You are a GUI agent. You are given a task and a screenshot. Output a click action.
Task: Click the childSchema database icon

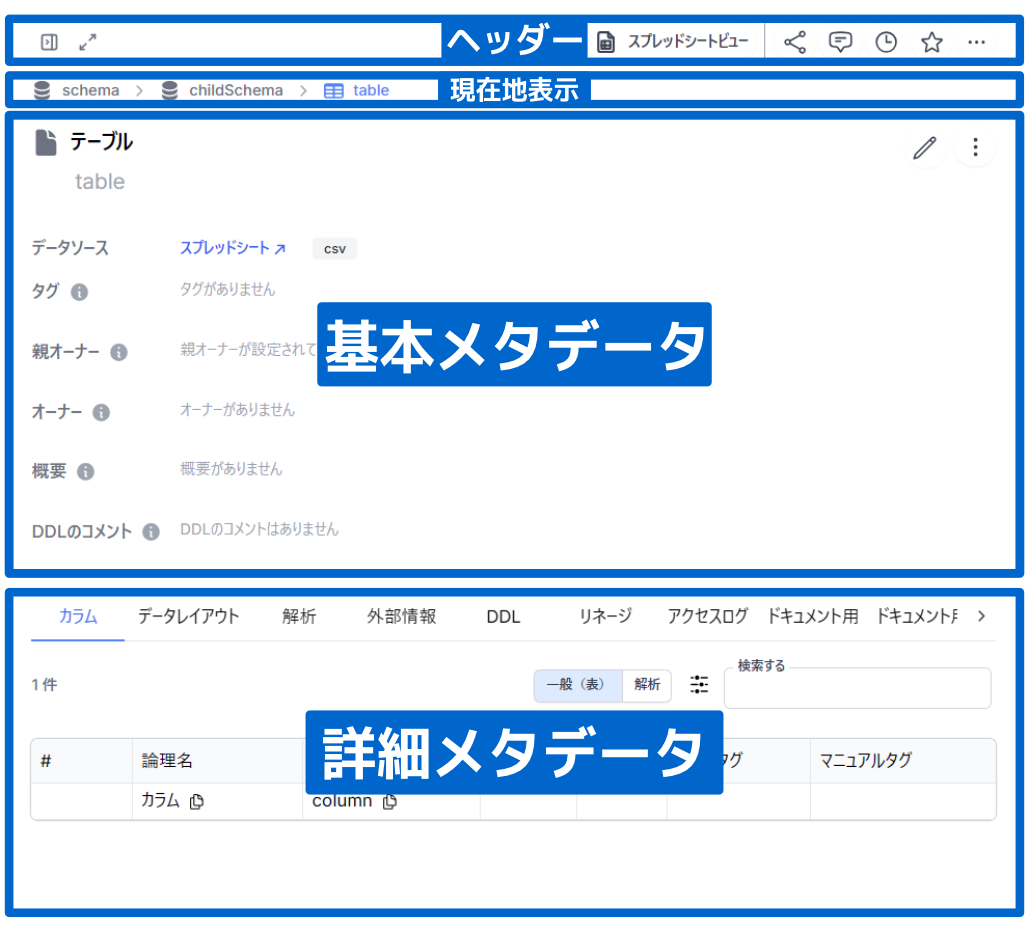pyautogui.click(x=169, y=90)
